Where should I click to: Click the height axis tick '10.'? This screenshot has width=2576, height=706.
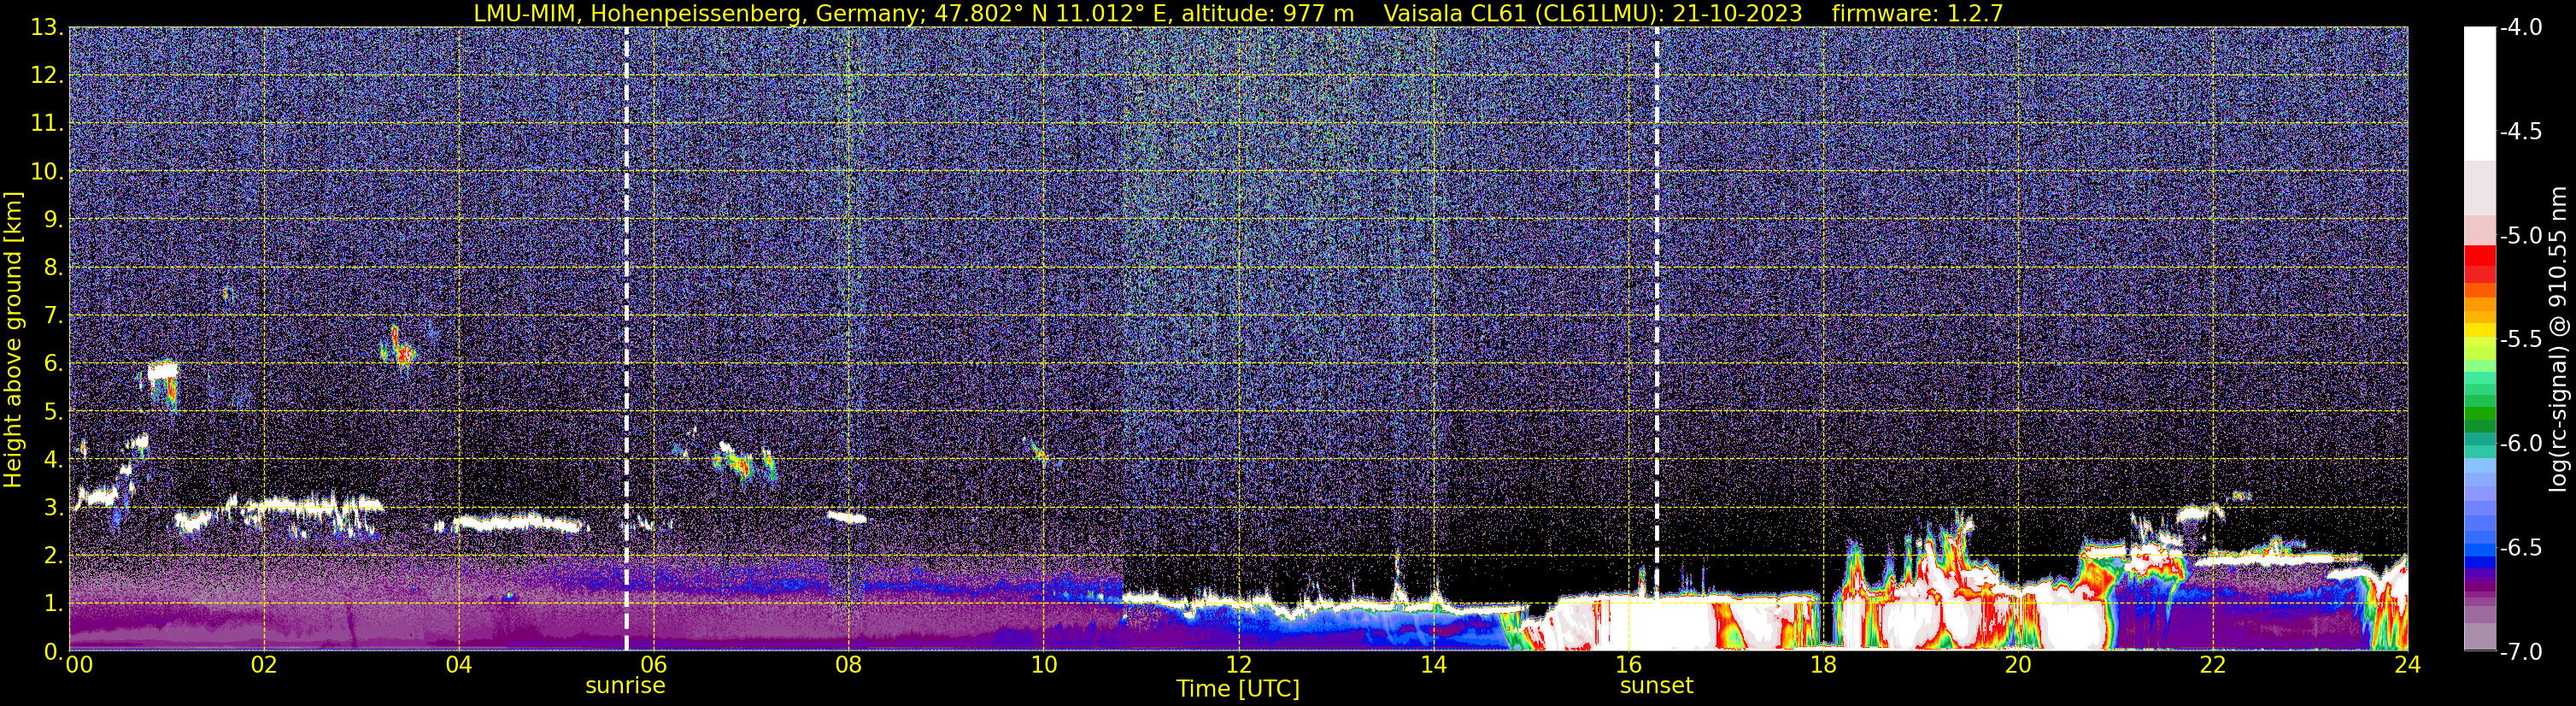point(46,171)
